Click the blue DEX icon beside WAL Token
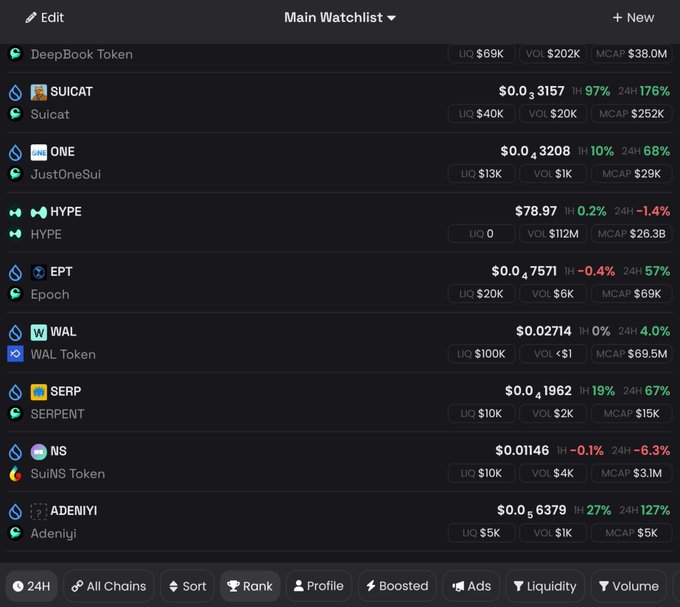 [x=15, y=354]
